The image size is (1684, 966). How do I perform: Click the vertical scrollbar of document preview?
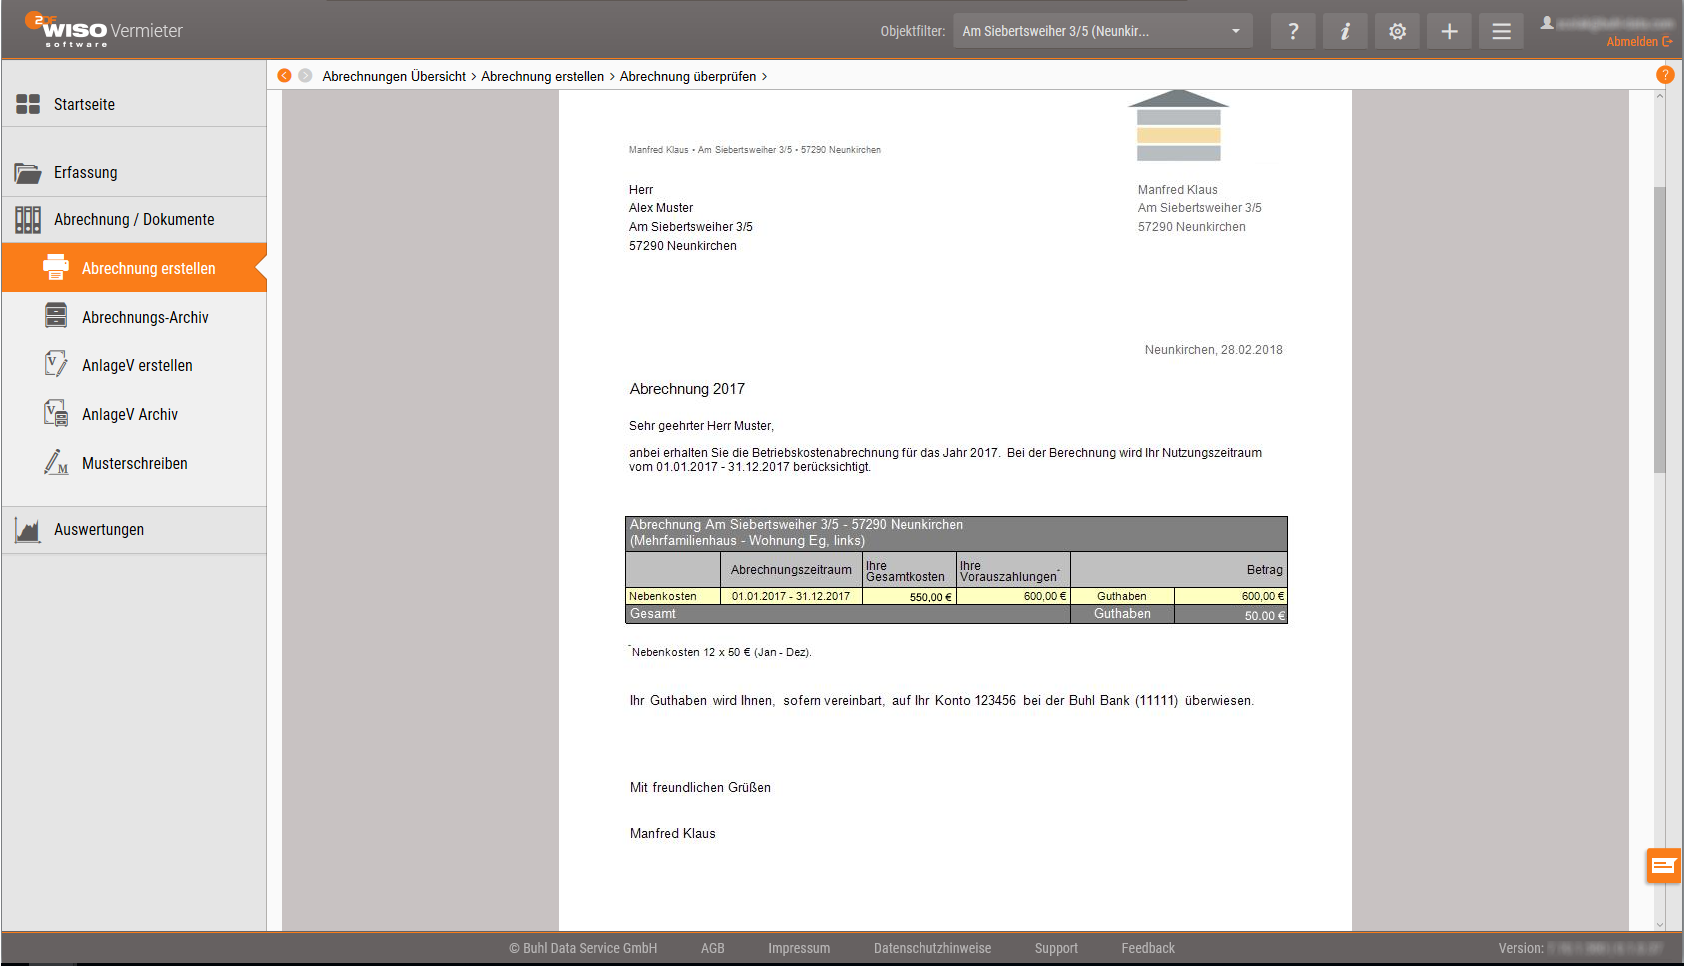[x=1660, y=330]
